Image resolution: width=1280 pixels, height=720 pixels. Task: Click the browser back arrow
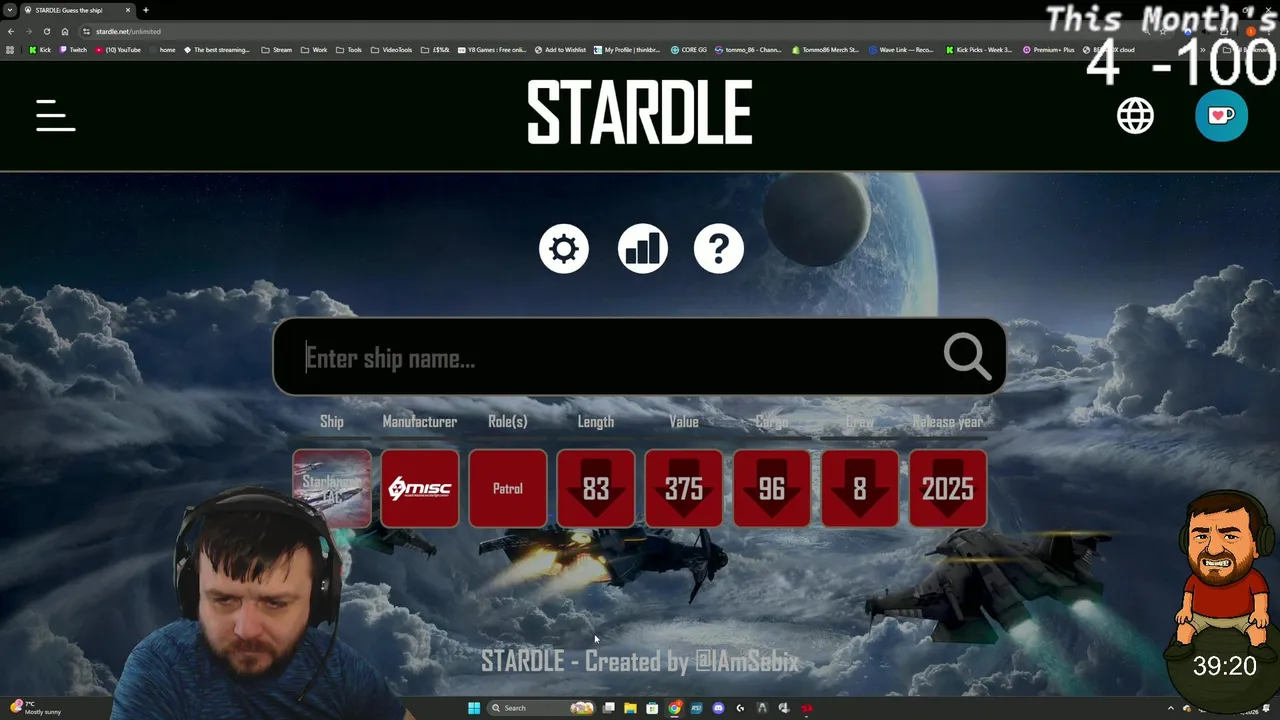pos(11,31)
